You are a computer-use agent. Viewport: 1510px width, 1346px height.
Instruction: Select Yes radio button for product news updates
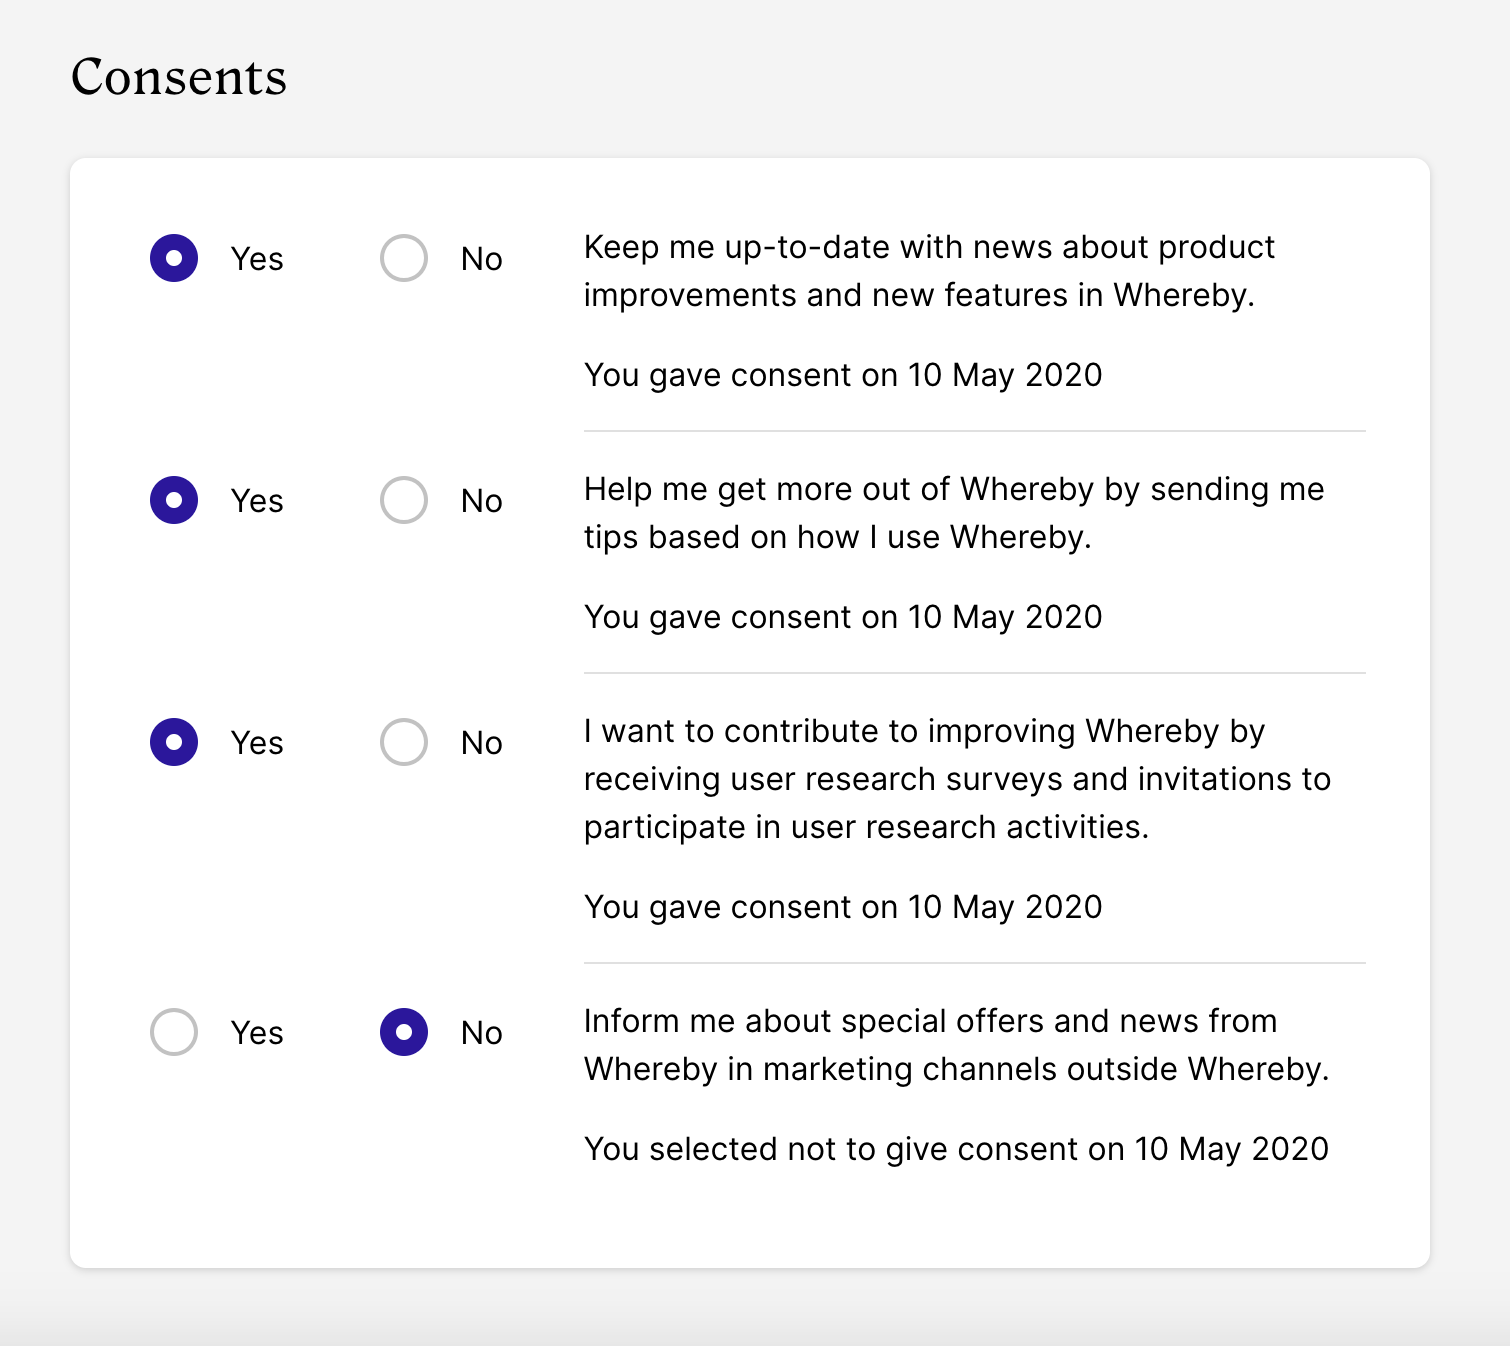click(x=174, y=258)
